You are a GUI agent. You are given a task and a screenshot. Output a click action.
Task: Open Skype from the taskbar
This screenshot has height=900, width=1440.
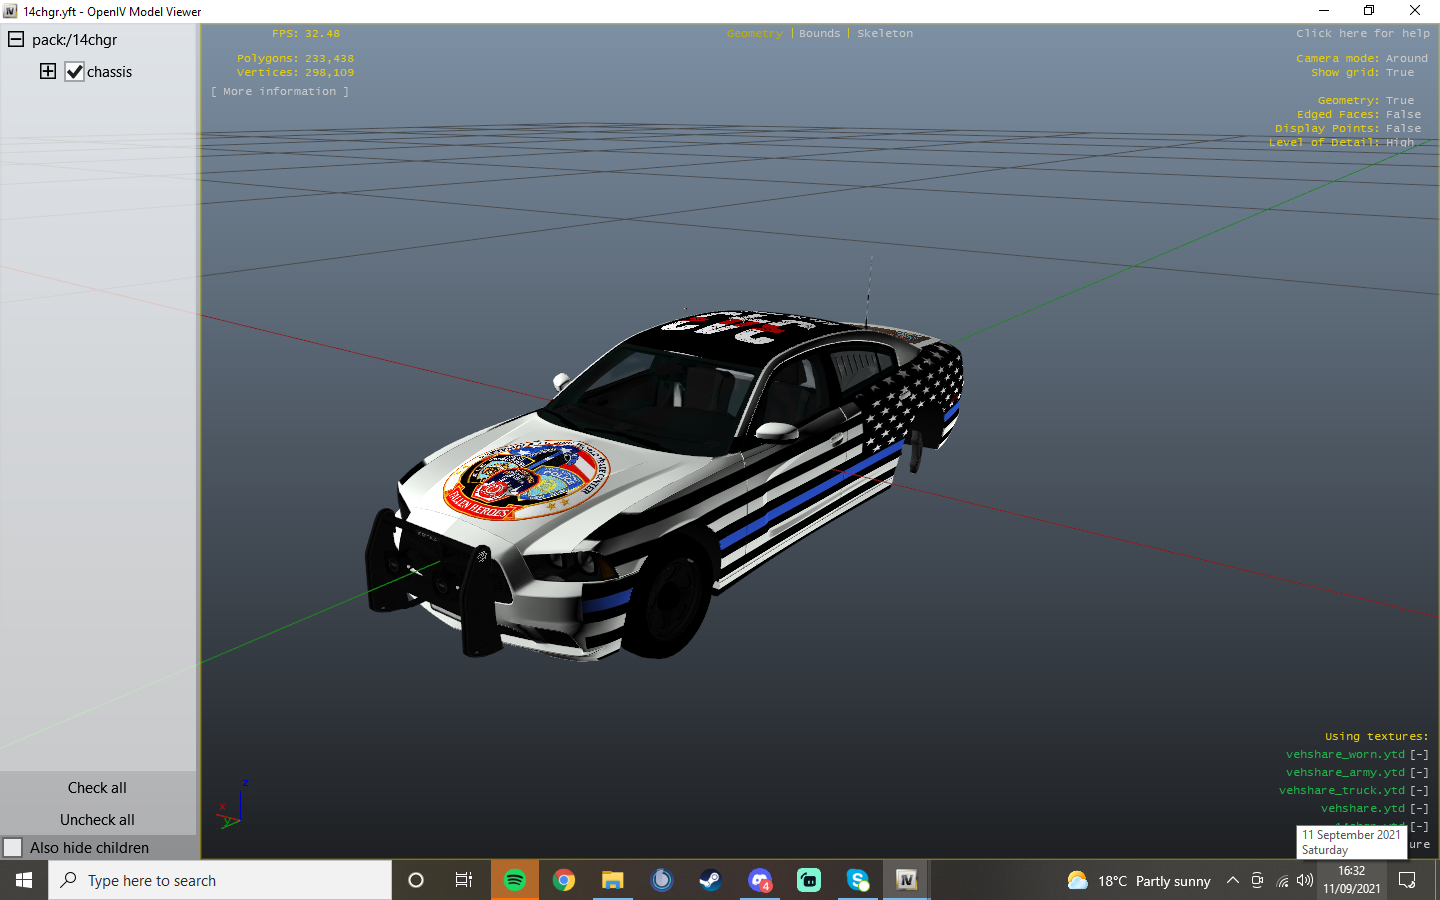click(858, 880)
